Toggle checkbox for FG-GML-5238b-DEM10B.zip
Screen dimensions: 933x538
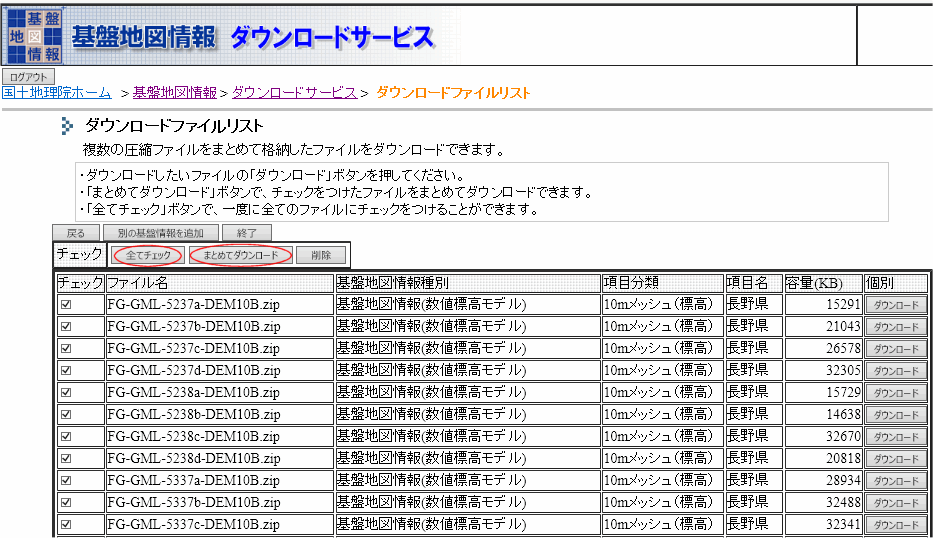[x=66, y=414]
